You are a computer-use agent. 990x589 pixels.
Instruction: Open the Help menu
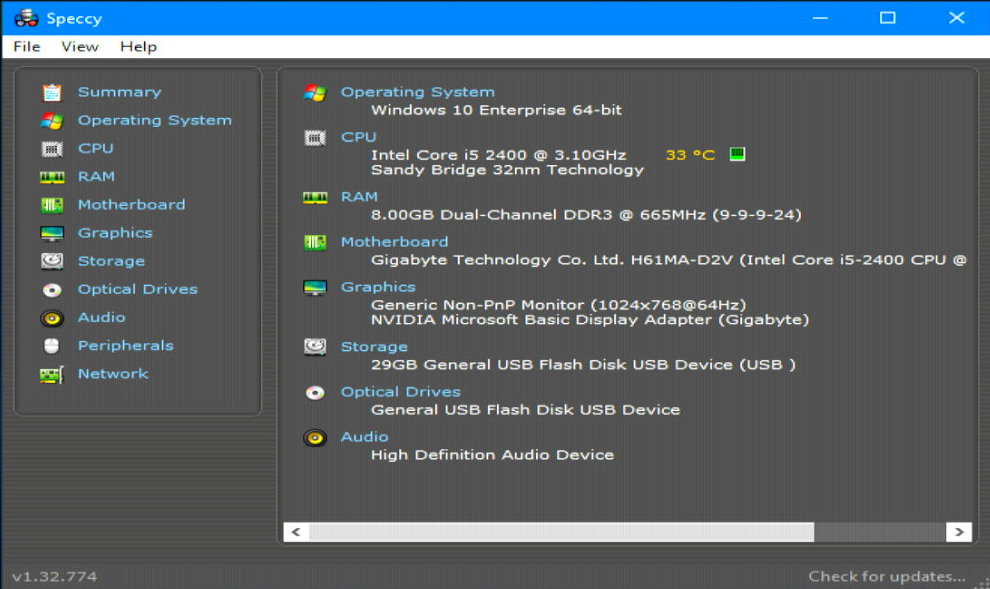click(138, 46)
